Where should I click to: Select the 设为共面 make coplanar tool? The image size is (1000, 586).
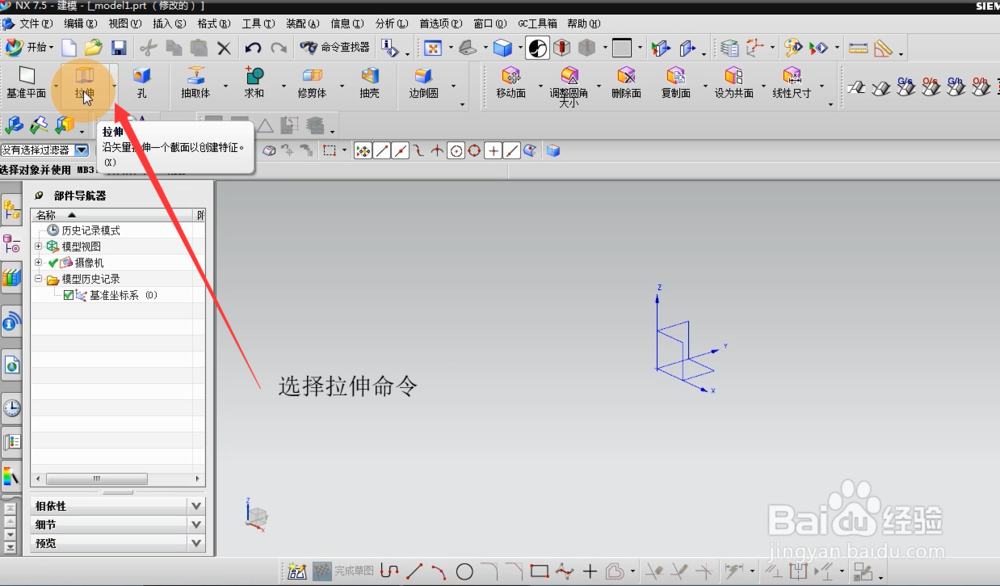733,83
